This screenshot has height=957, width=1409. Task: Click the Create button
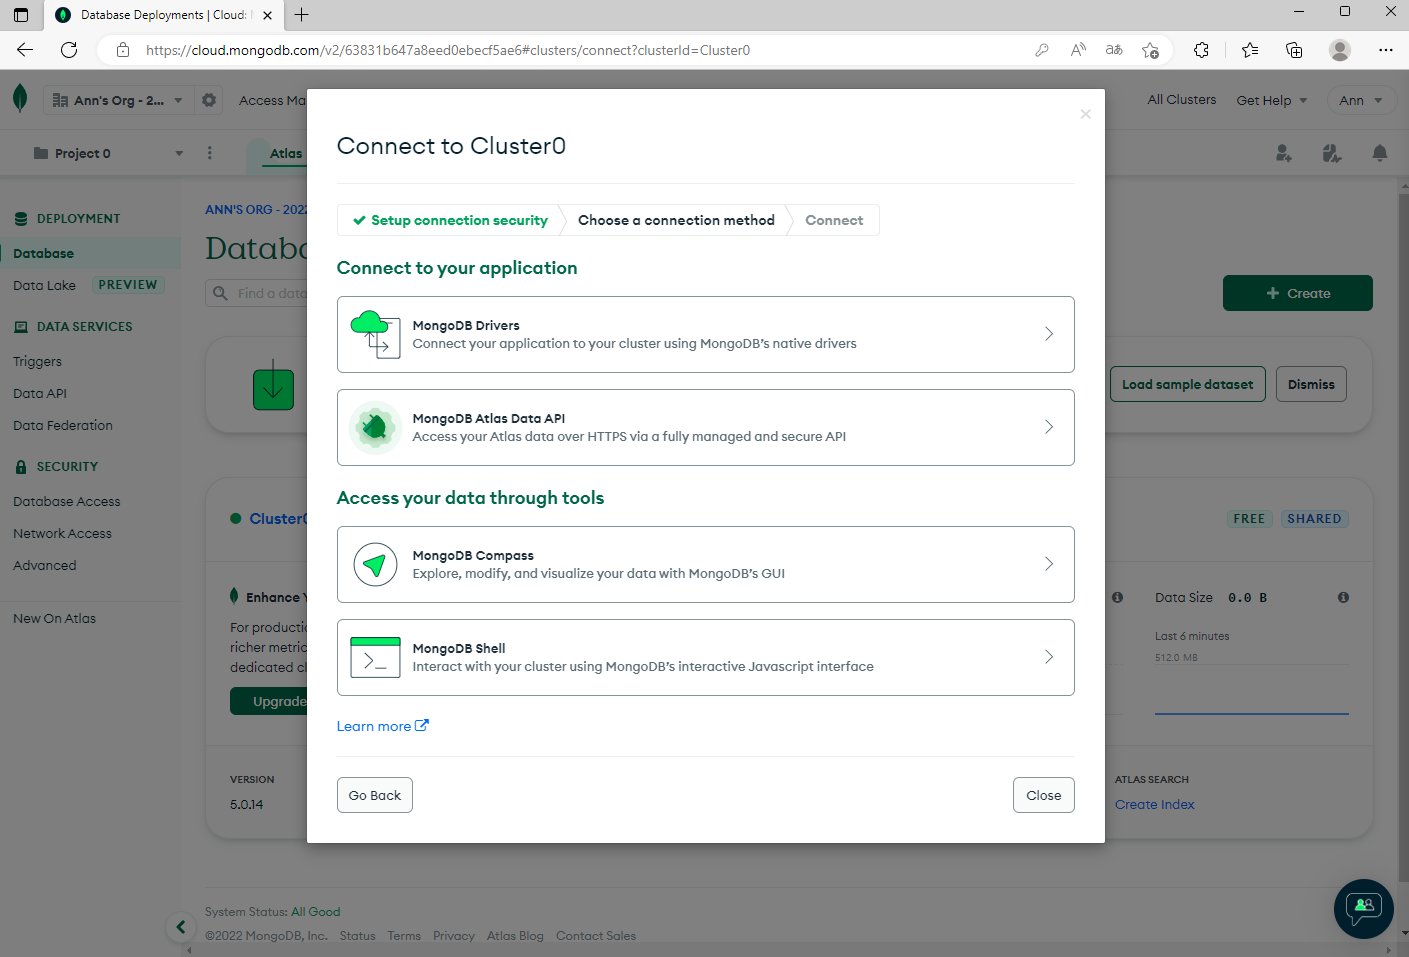coord(1298,293)
